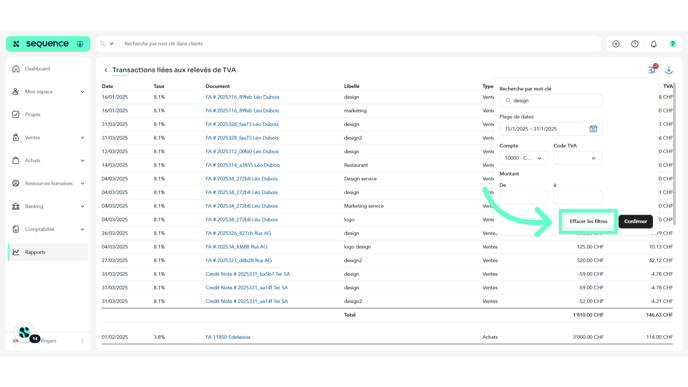The width and height of the screenshot is (688, 387).
Task: Click the Date column header
Action: pos(108,86)
